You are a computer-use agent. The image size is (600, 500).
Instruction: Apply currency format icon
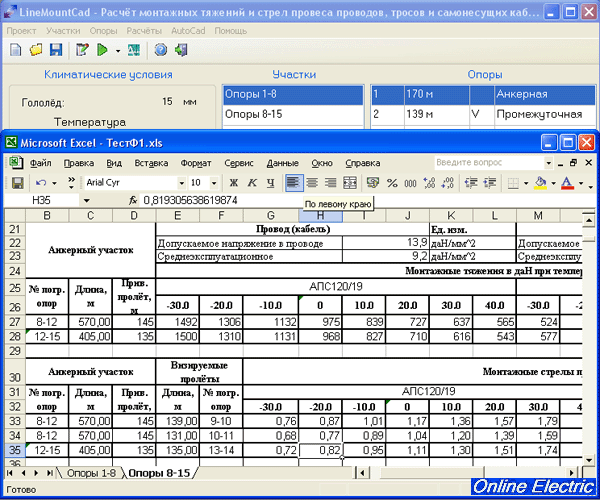click(373, 183)
